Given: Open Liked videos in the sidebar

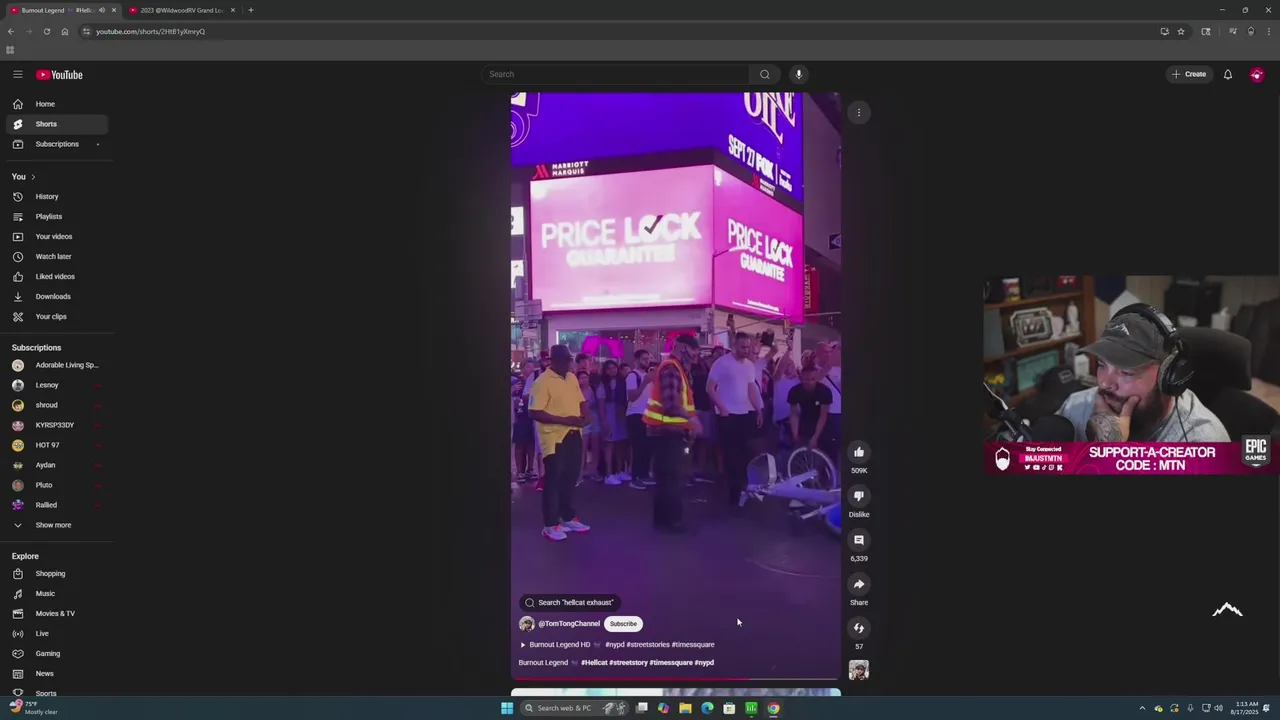Looking at the screenshot, I should click(x=55, y=277).
